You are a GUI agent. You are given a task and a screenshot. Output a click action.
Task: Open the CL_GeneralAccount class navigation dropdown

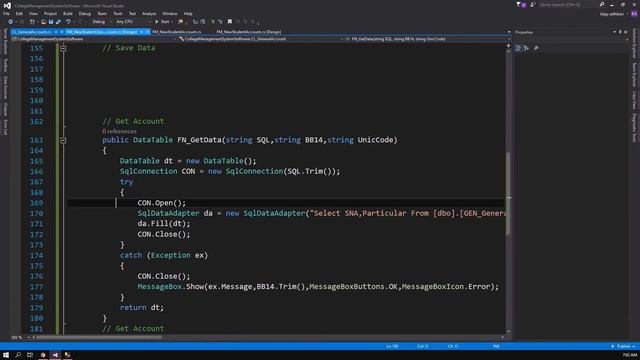(x=261, y=39)
